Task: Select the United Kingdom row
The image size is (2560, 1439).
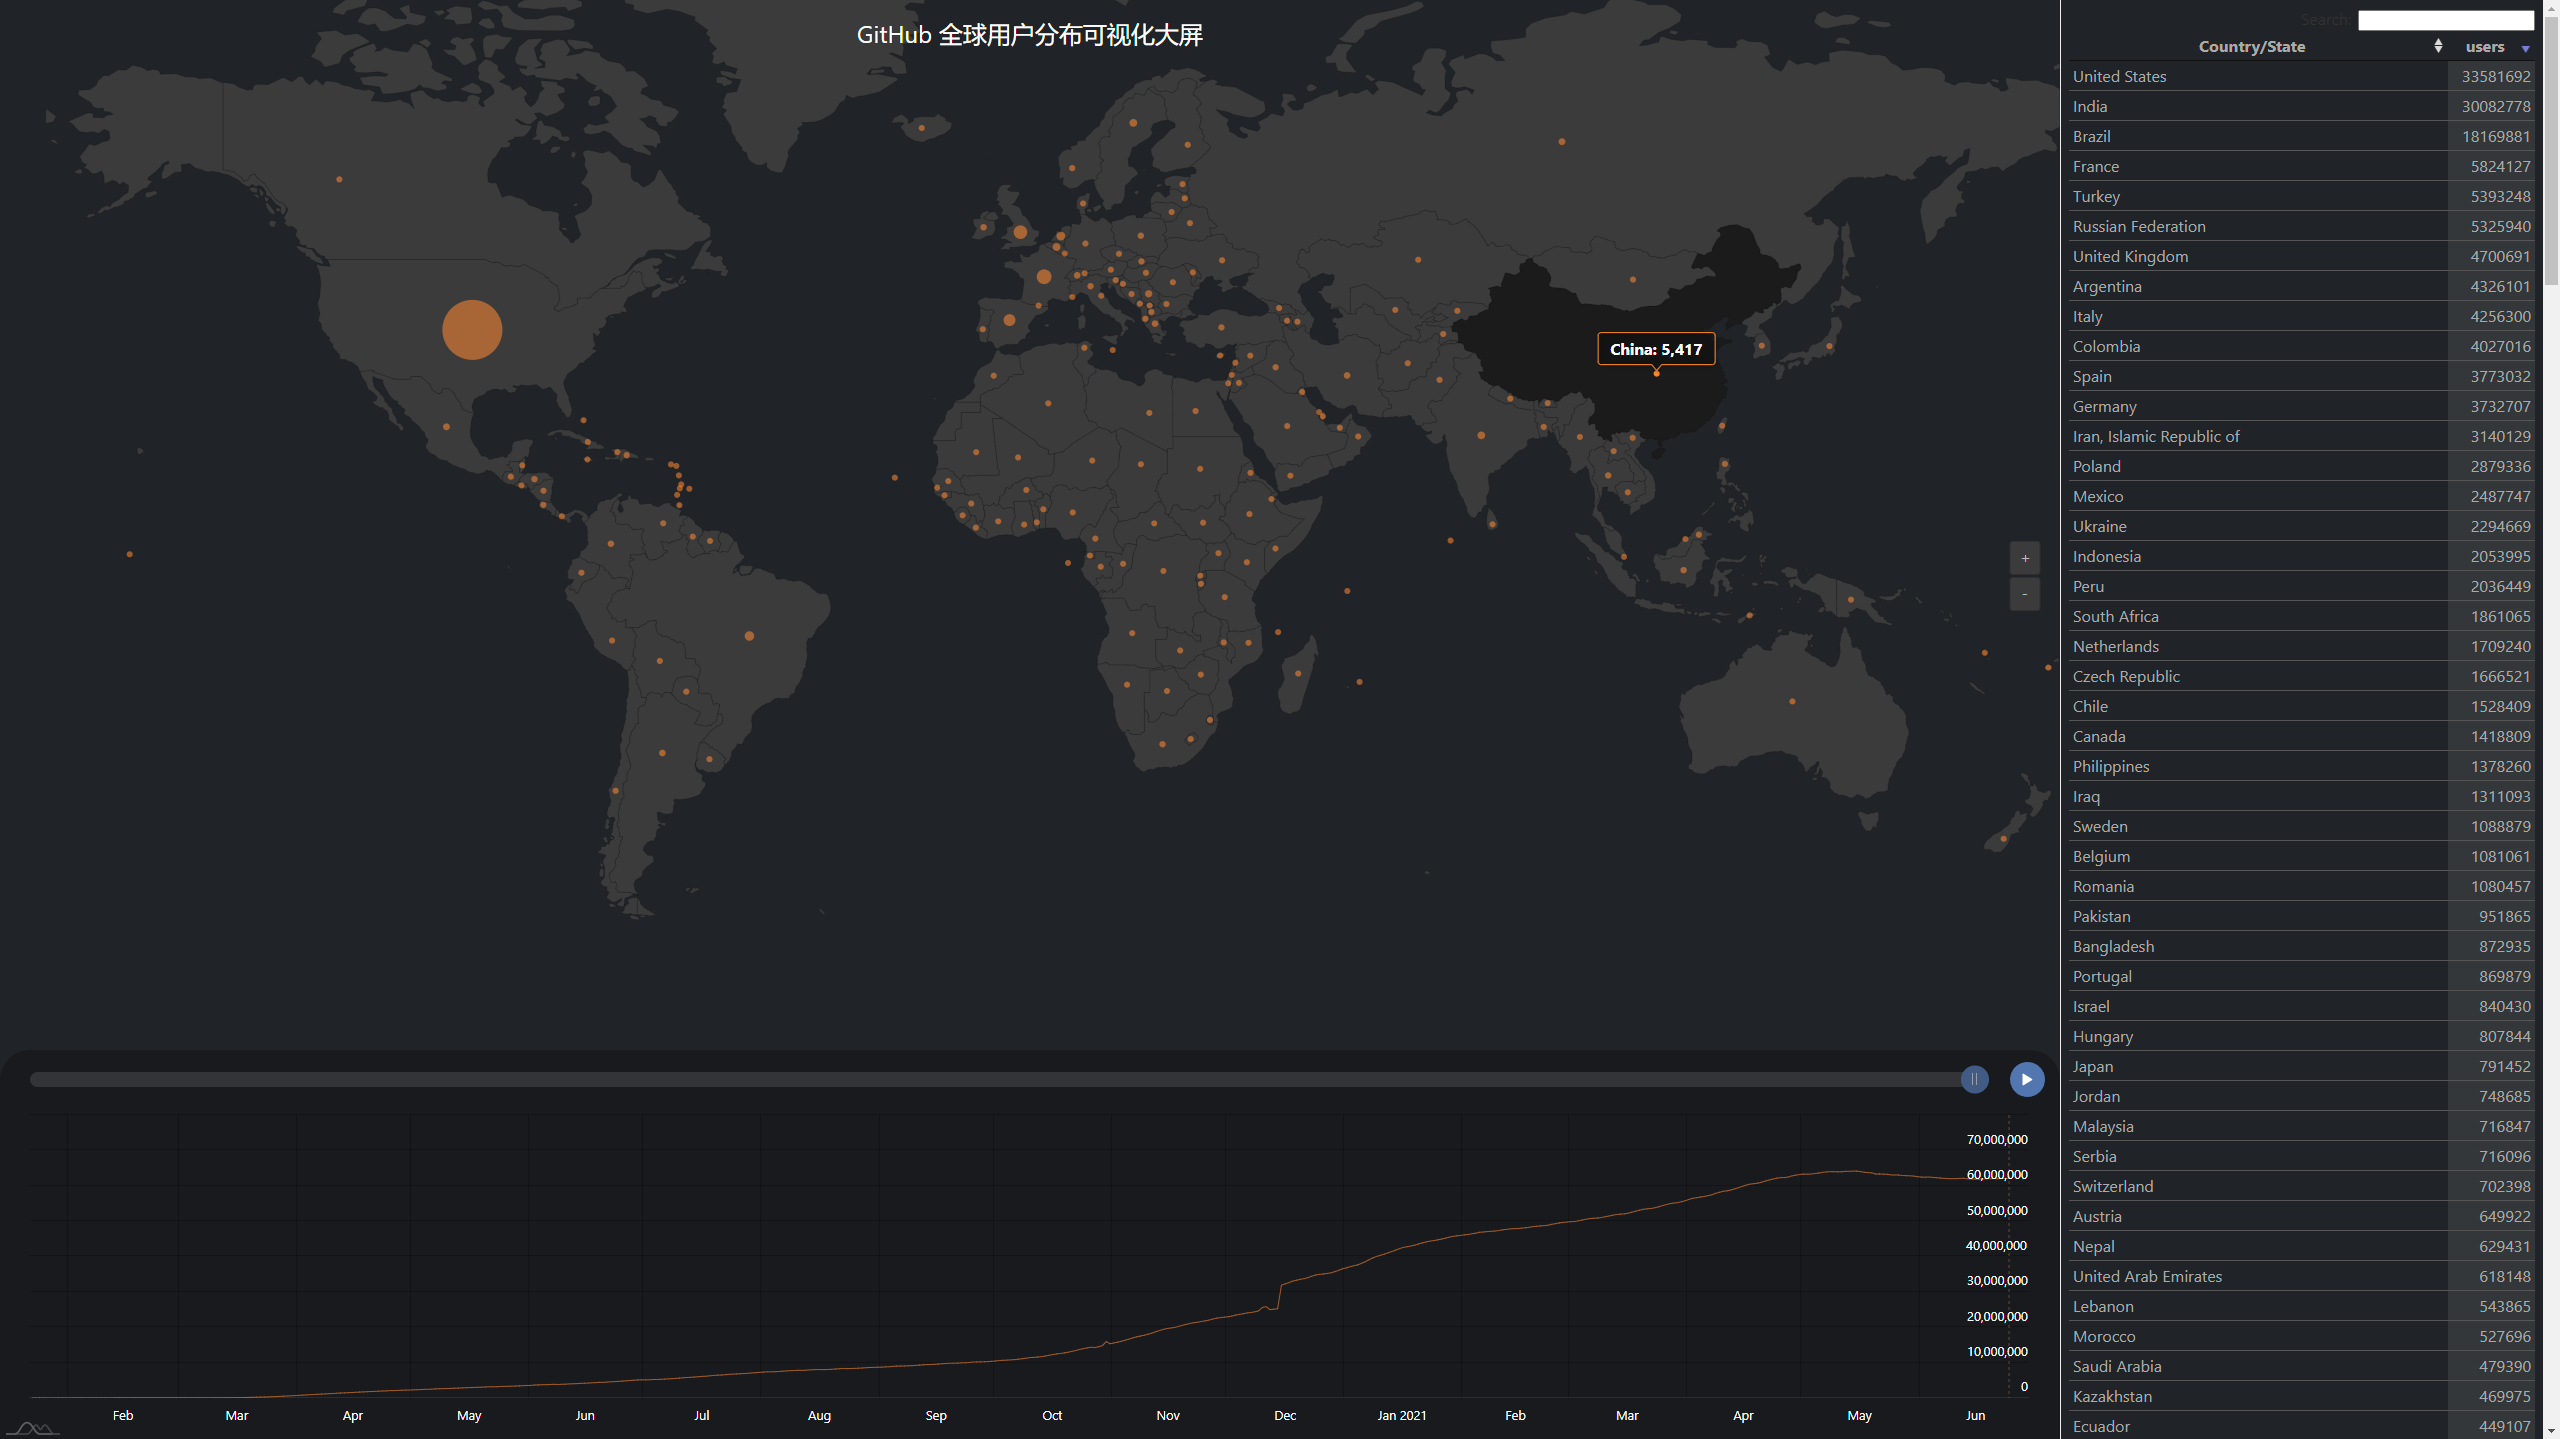Action: [x=2301, y=256]
